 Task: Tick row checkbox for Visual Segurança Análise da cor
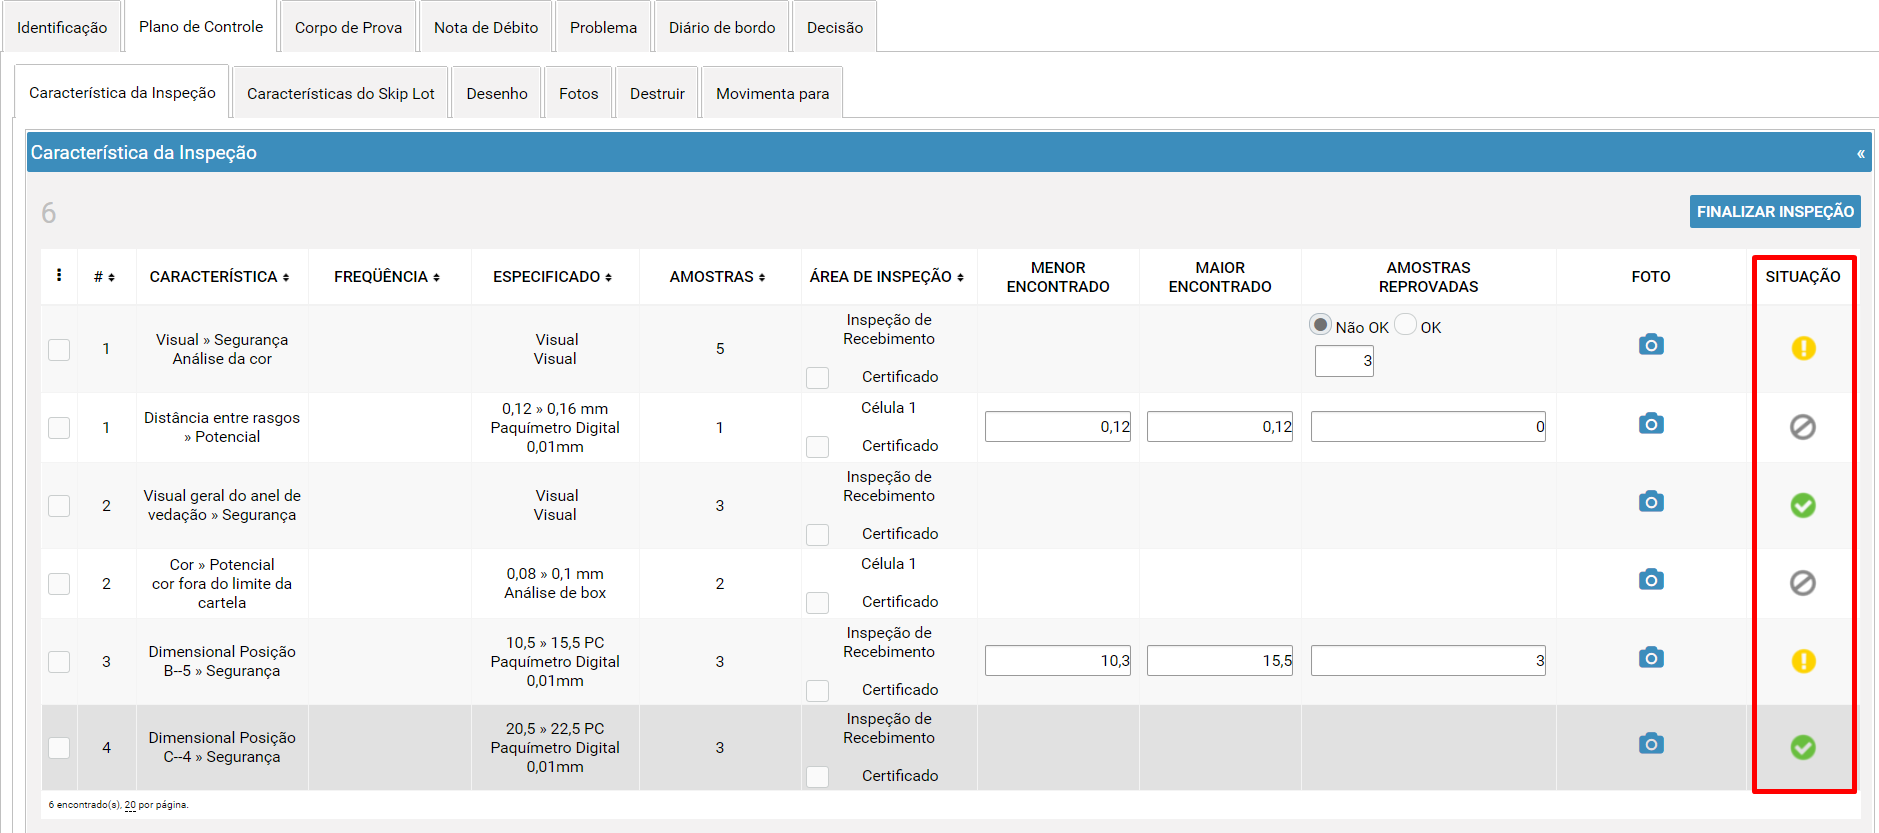pos(59,349)
